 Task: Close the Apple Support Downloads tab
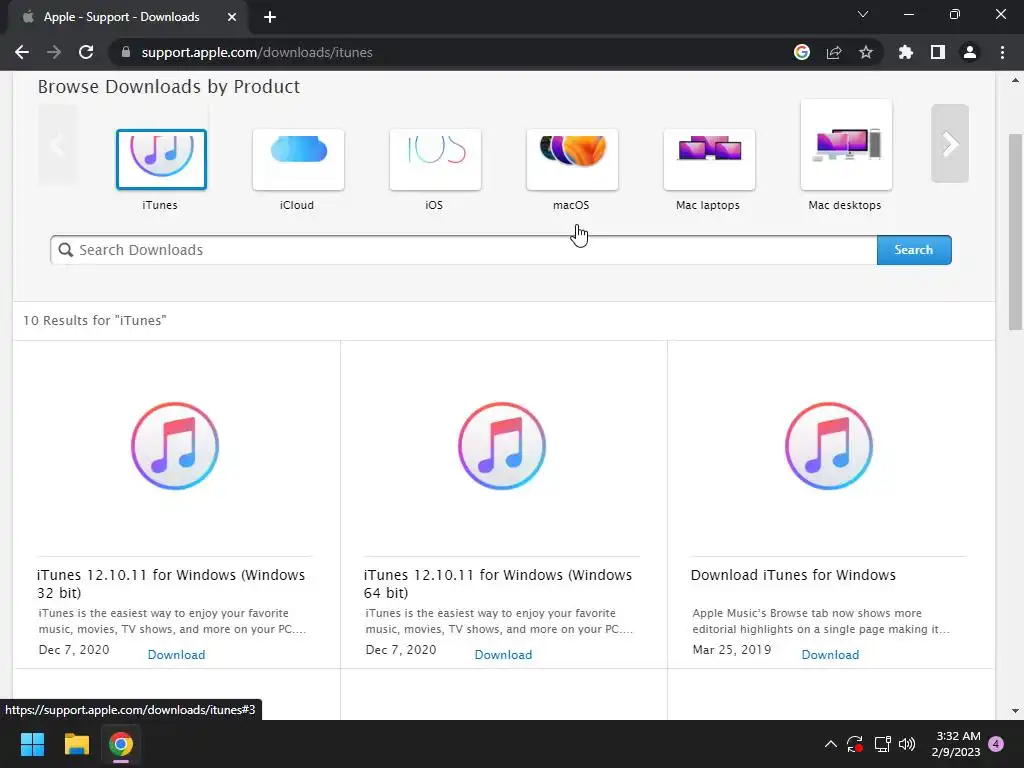pyautogui.click(x=232, y=17)
